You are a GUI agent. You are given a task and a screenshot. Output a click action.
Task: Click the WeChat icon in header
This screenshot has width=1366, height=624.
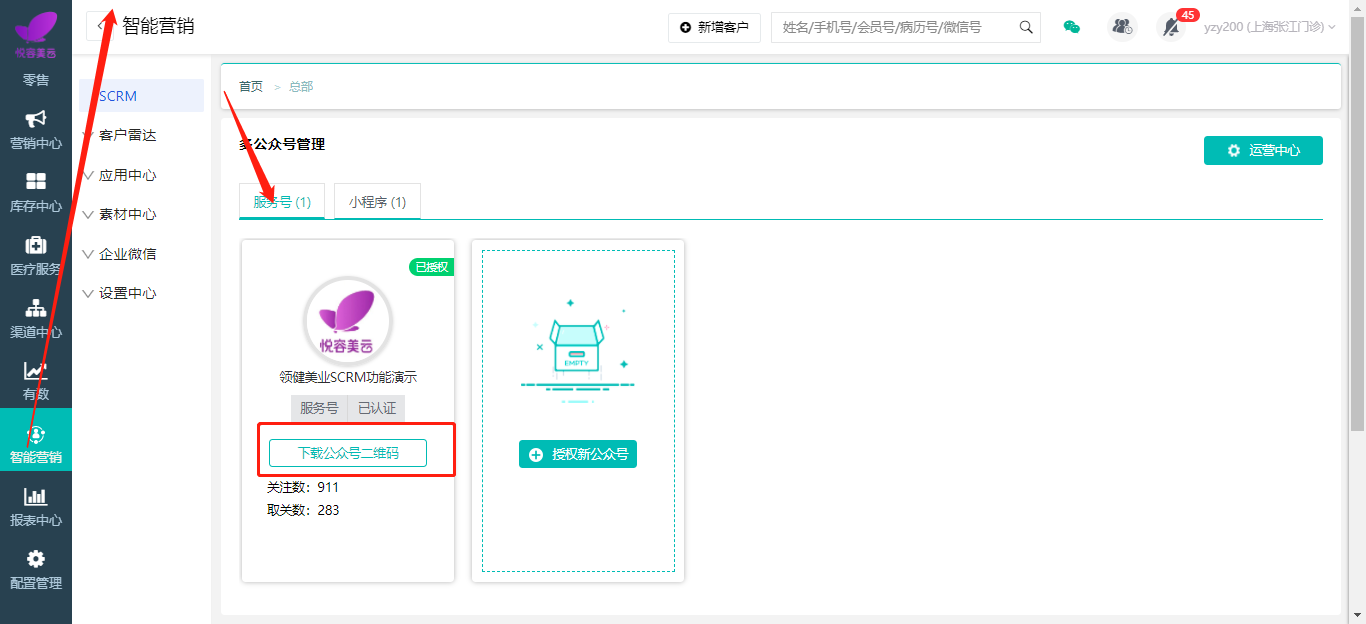pos(1071,27)
